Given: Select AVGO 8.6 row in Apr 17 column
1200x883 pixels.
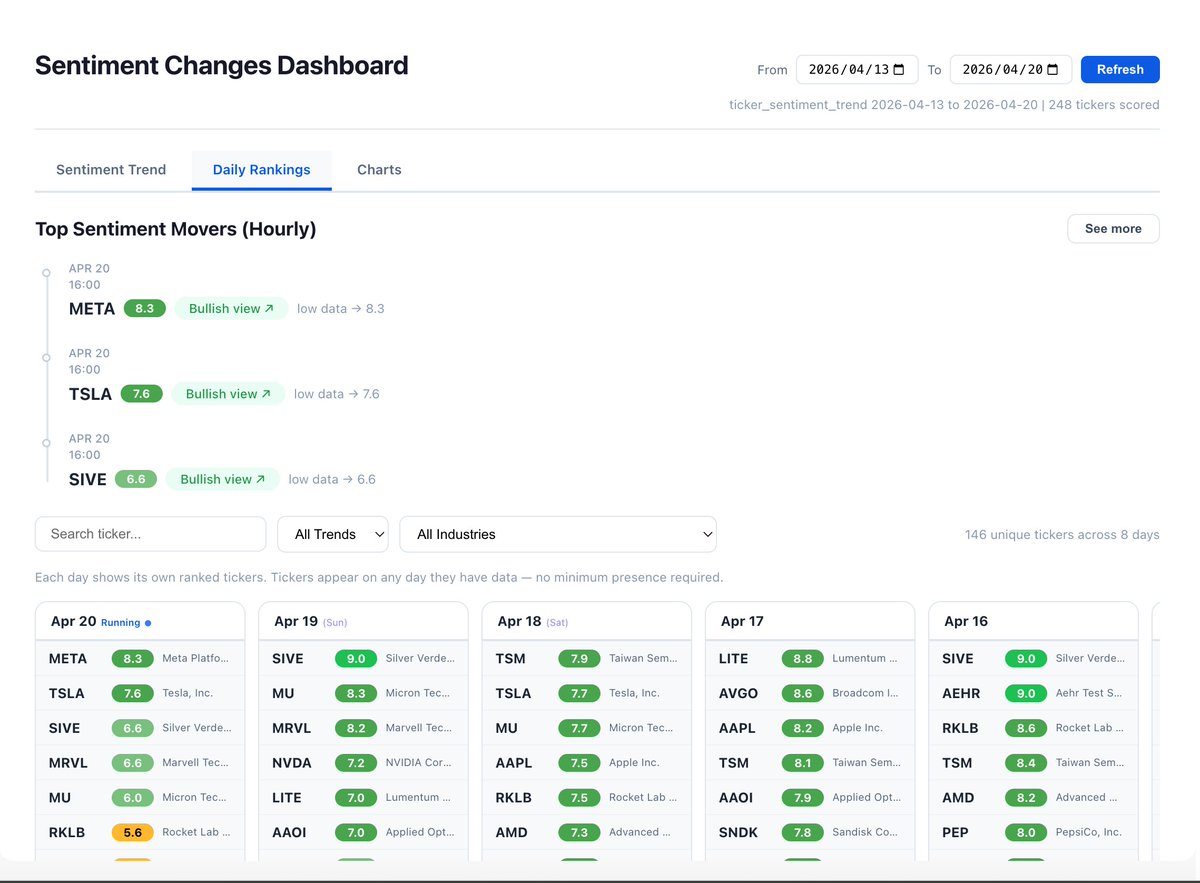Looking at the screenshot, I should pos(810,693).
